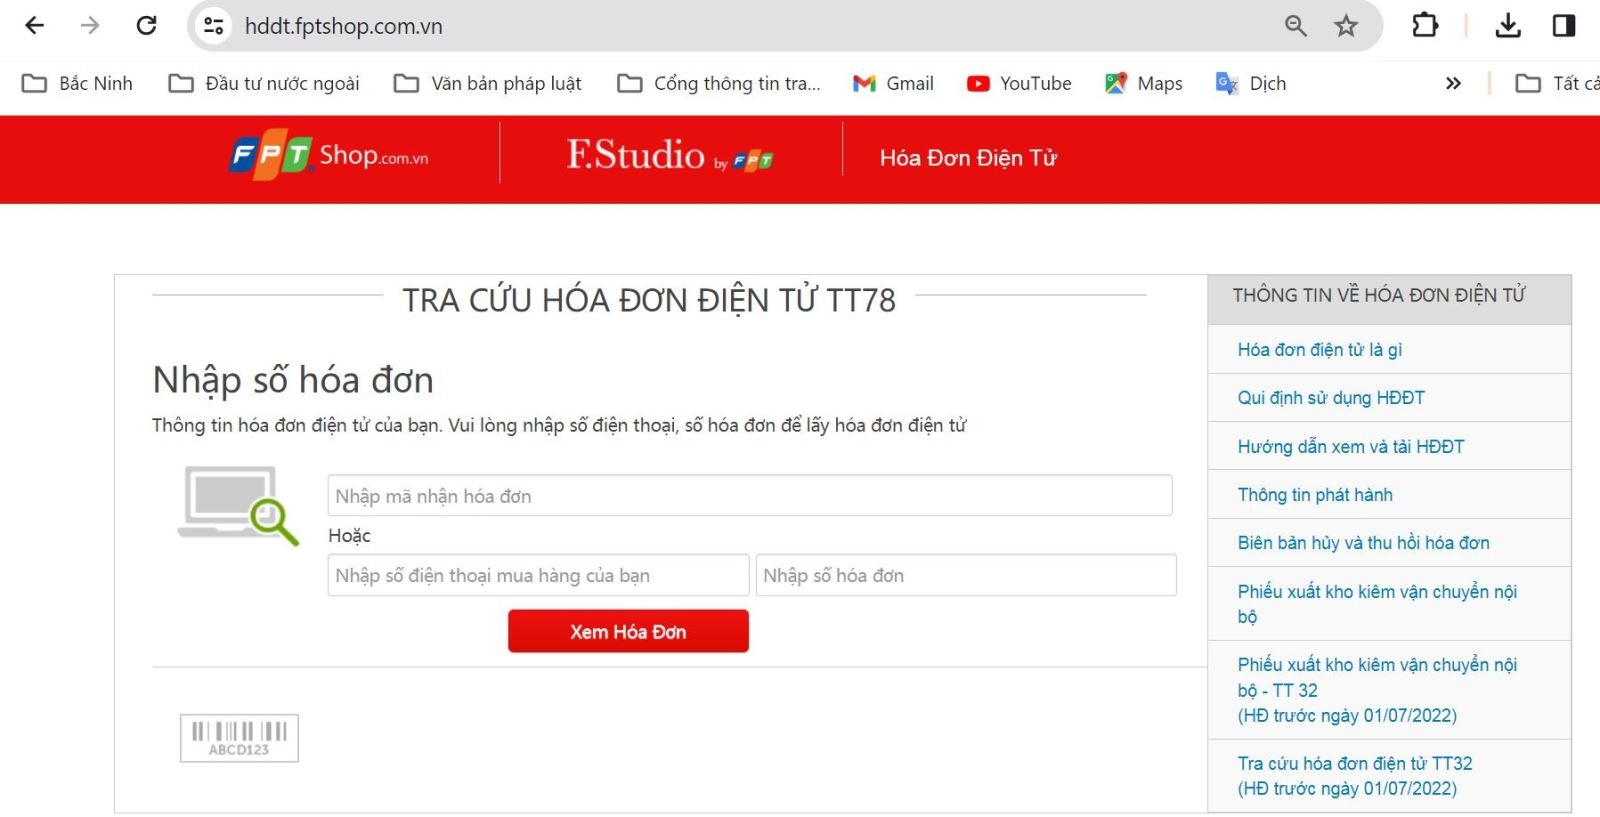The image size is (1600, 817).
Task: Open the Hóa Đơn Điện Tử header tab
Action: coord(968,158)
